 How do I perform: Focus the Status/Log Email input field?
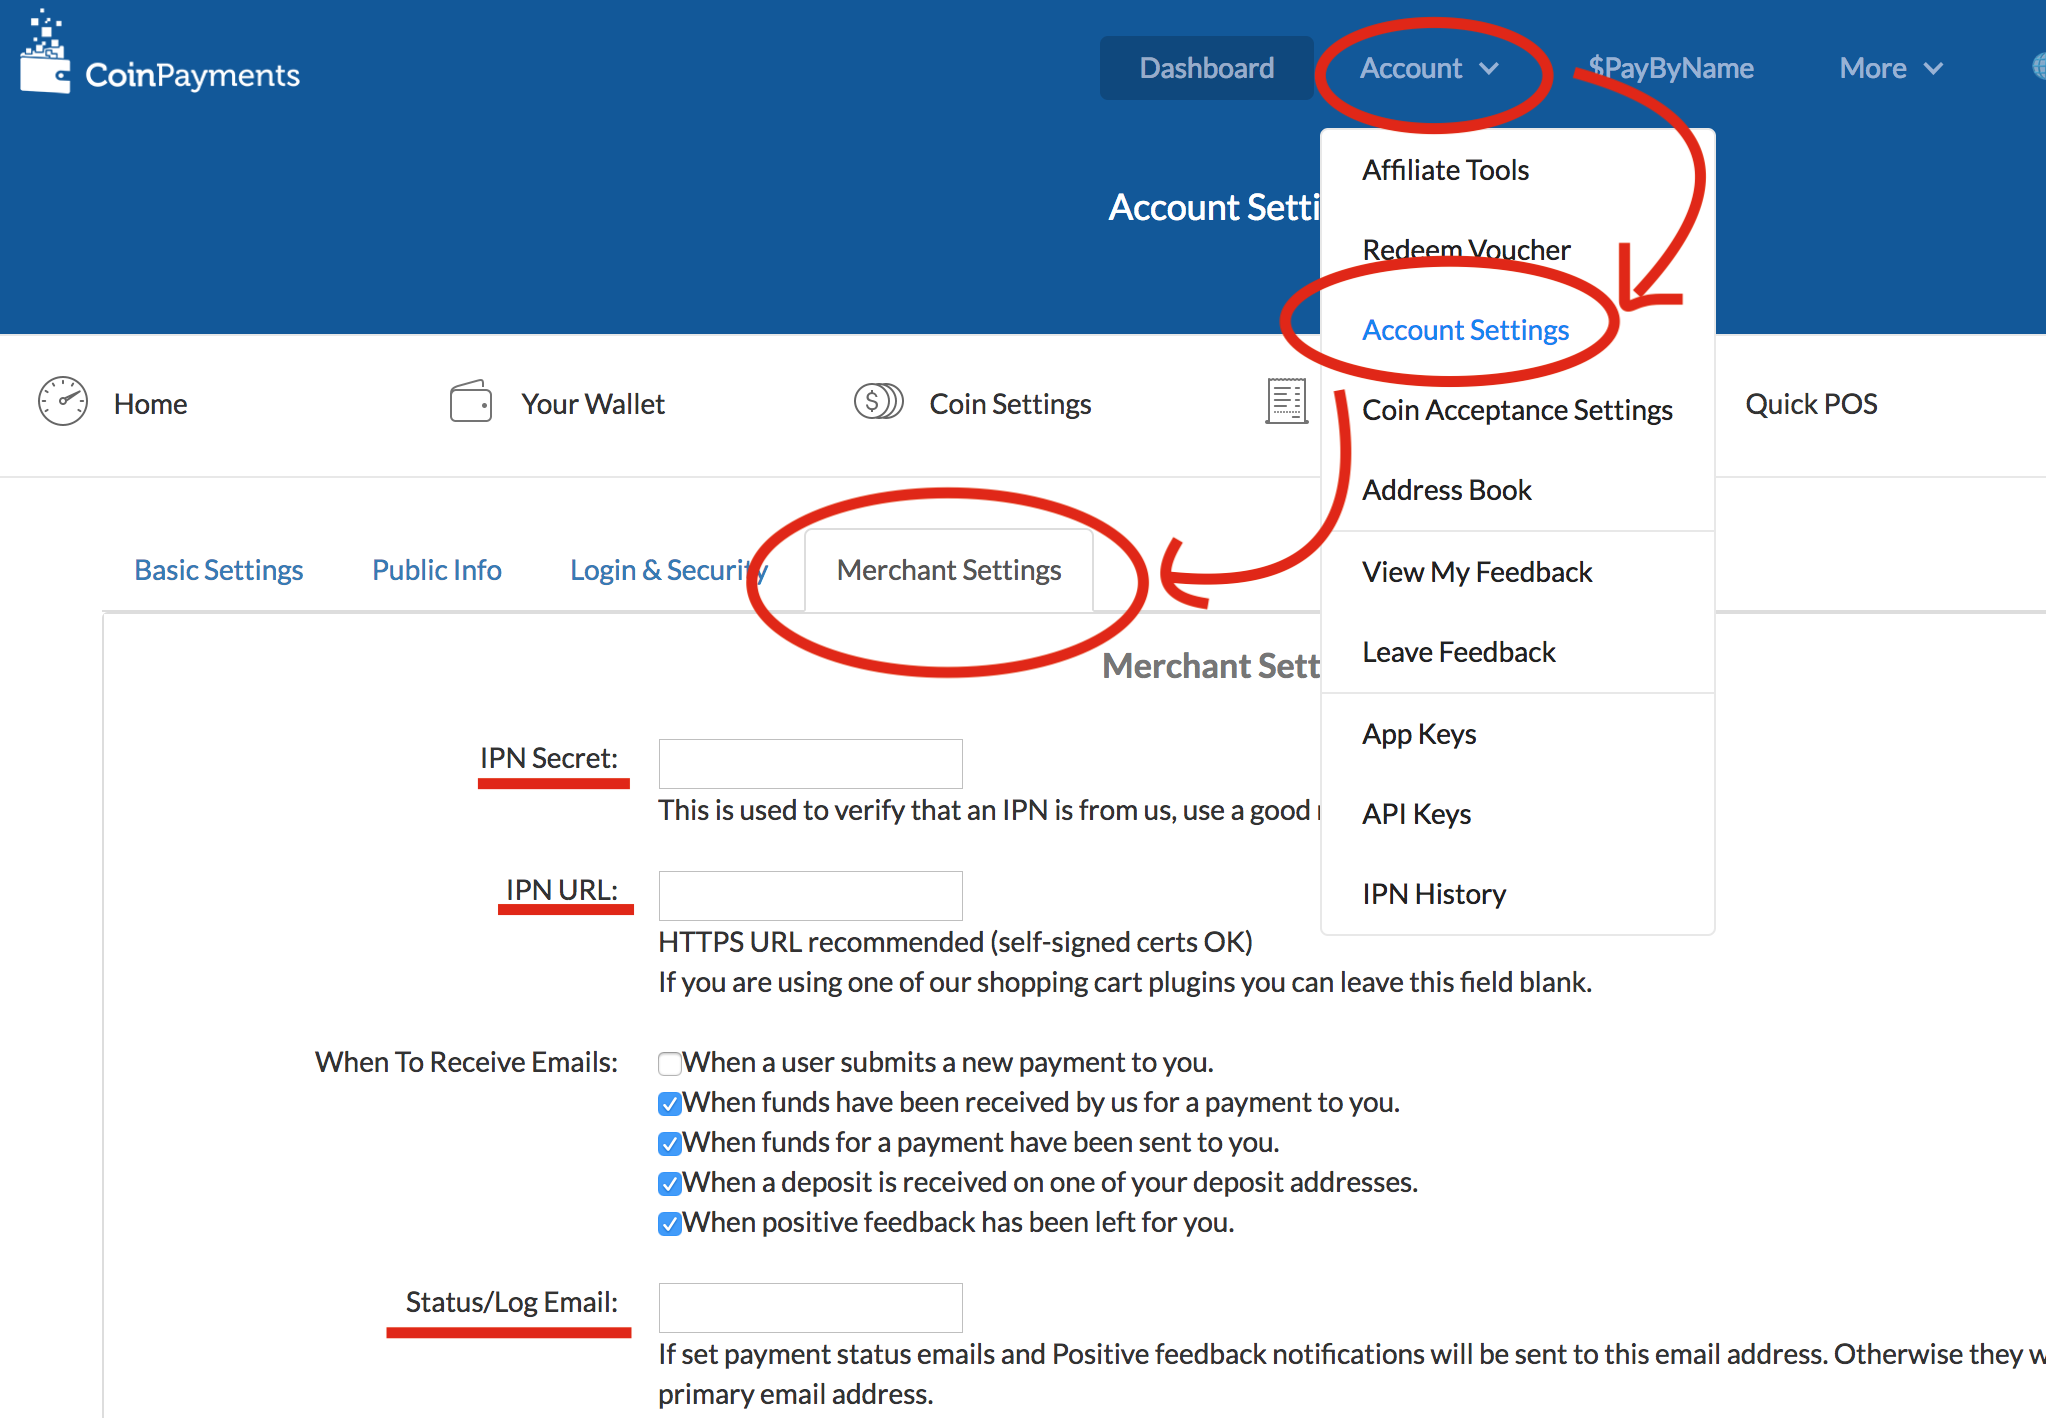810,1308
